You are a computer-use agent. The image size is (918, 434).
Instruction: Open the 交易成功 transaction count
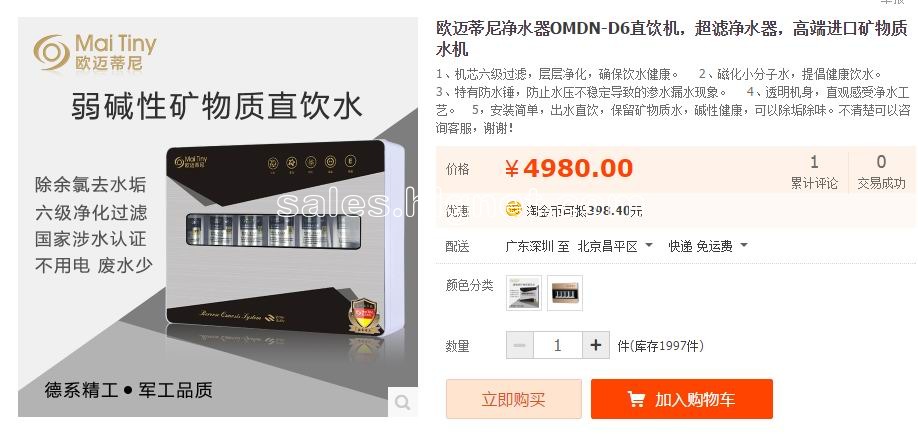(x=881, y=172)
